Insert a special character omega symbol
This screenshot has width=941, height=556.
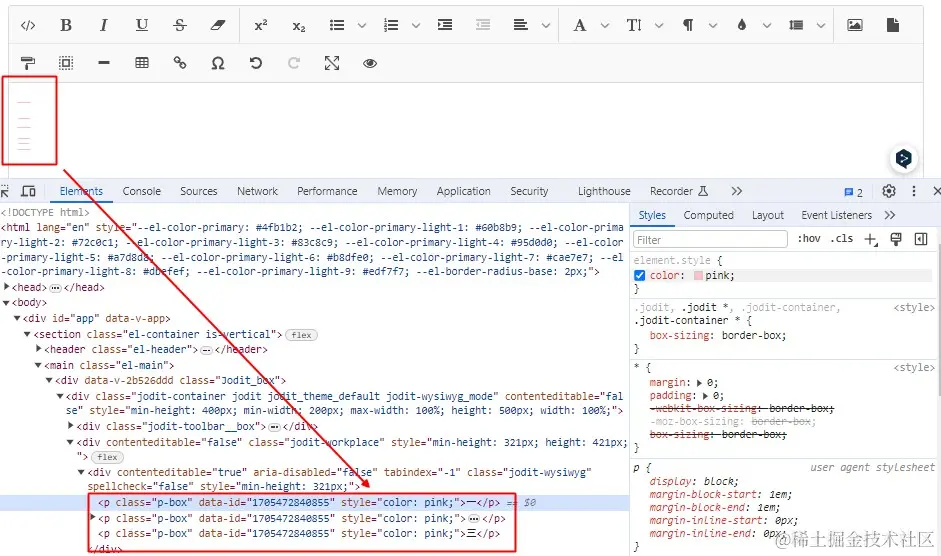point(218,63)
